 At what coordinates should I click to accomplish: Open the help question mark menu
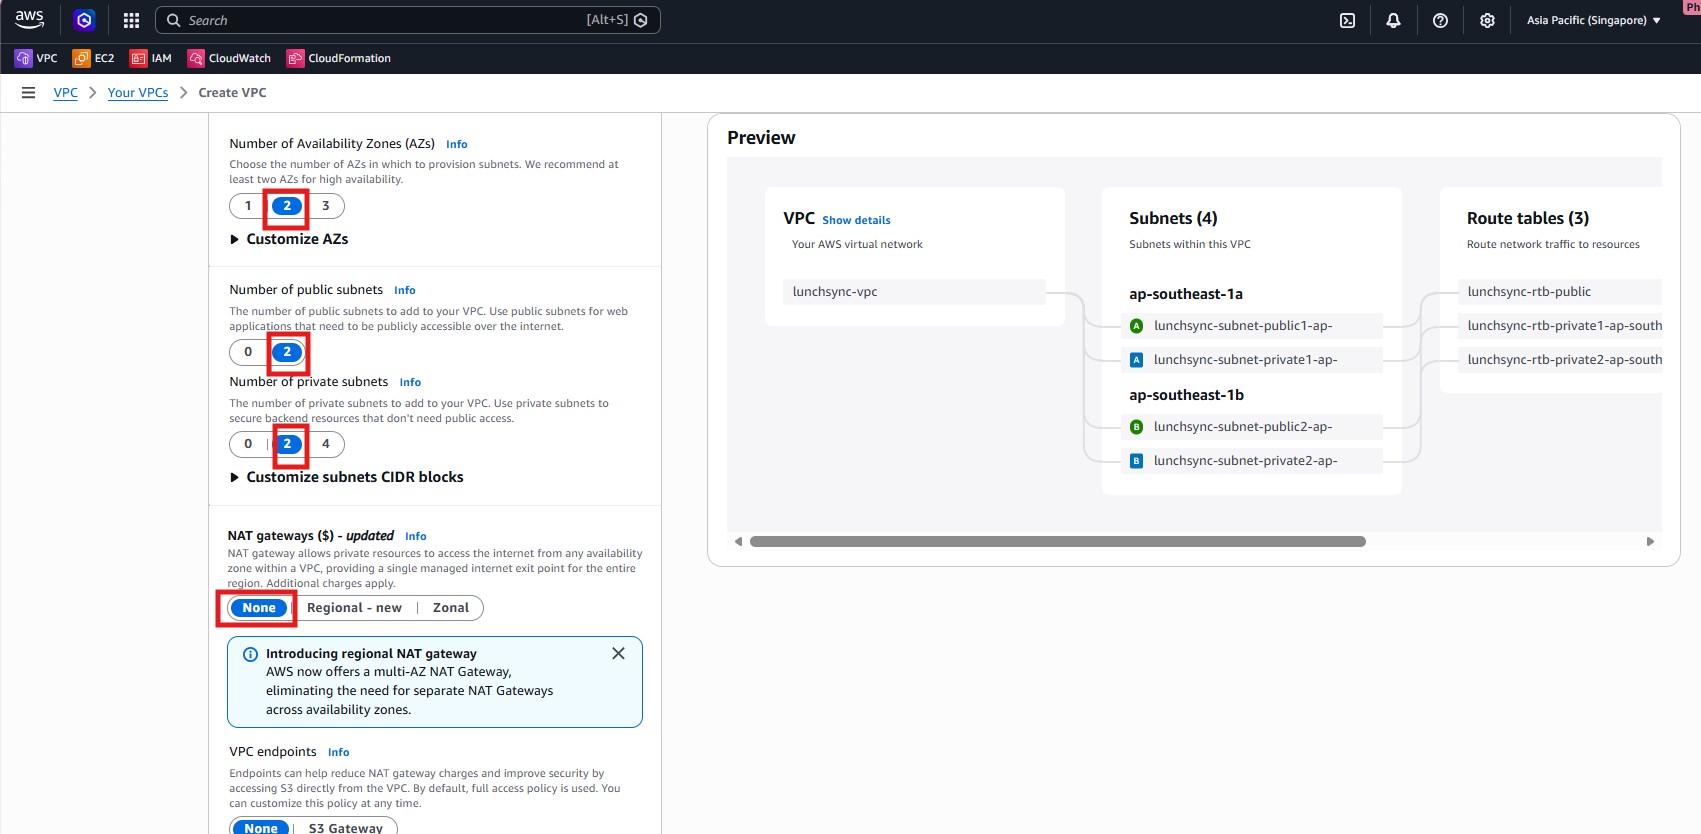coord(1440,20)
